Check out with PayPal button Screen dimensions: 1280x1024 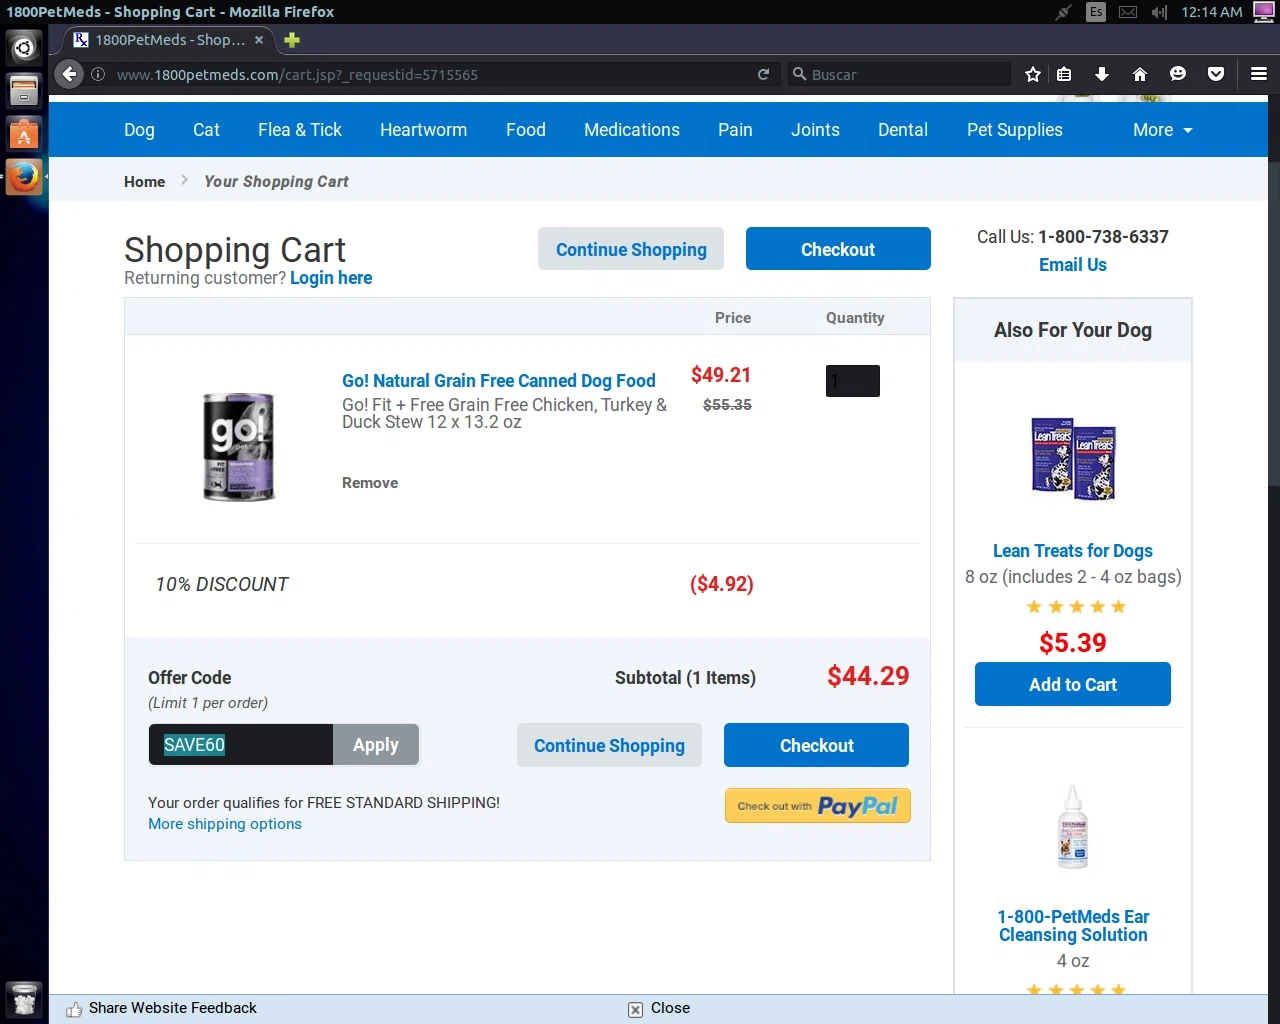[817, 806]
